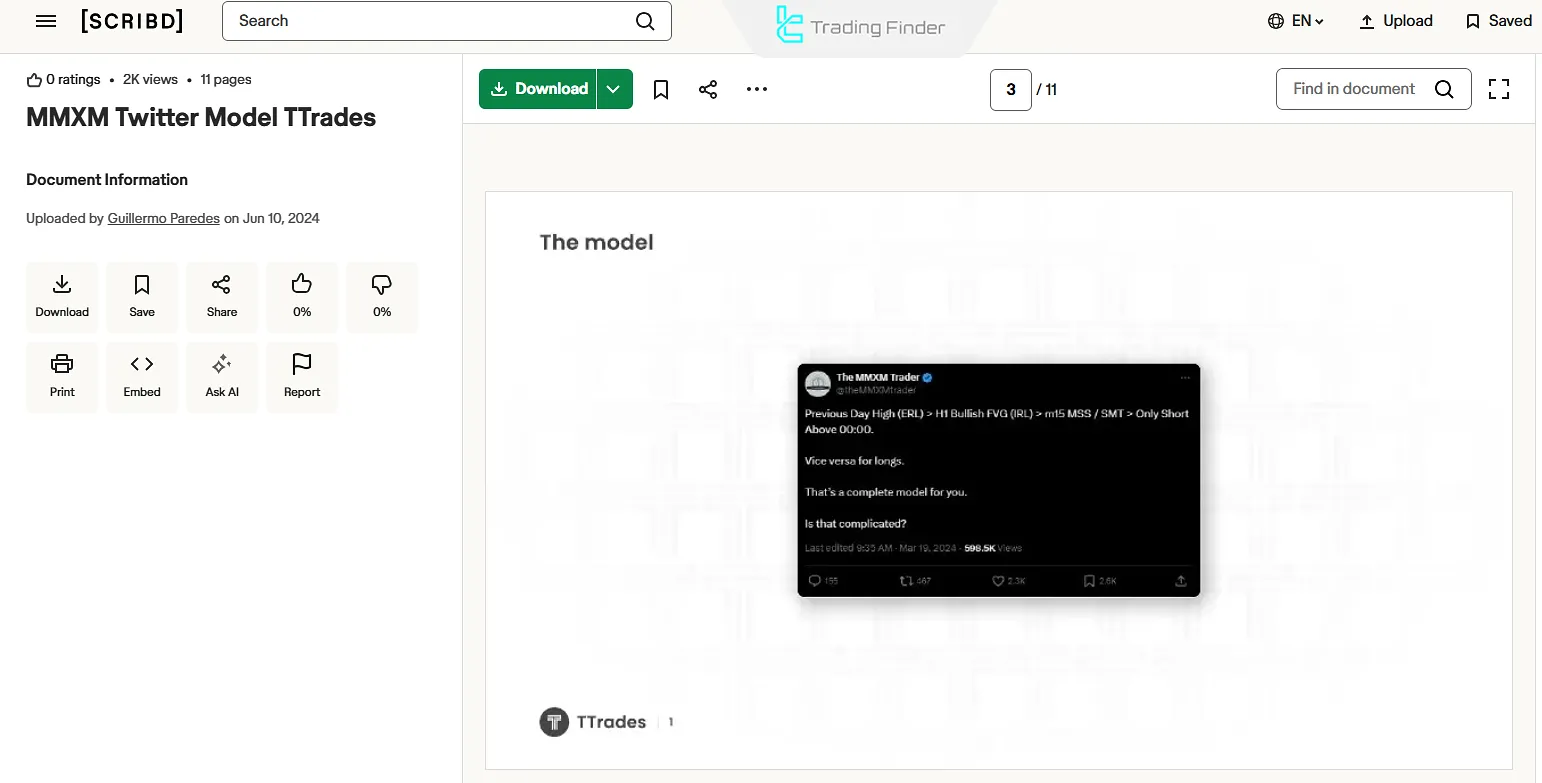This screenshot has width=1542, height=783.
Task: Open the hamburger navigation menu
Action: [46, 20]
